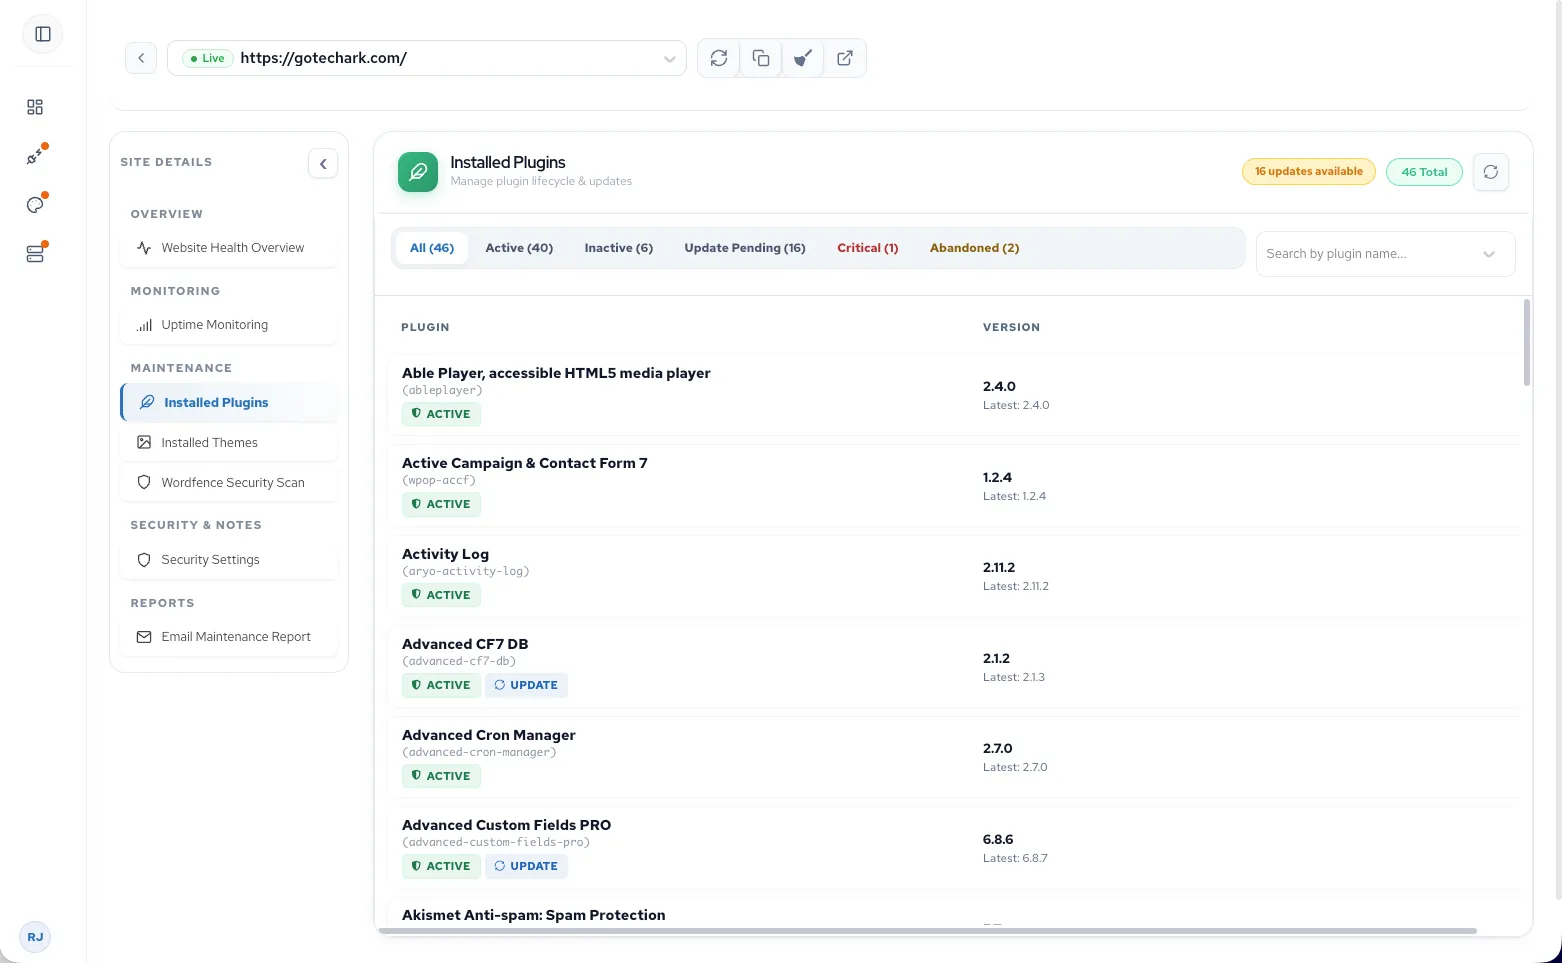Click the VERSION column header

pyautogui.click(x=1011, y=327)
